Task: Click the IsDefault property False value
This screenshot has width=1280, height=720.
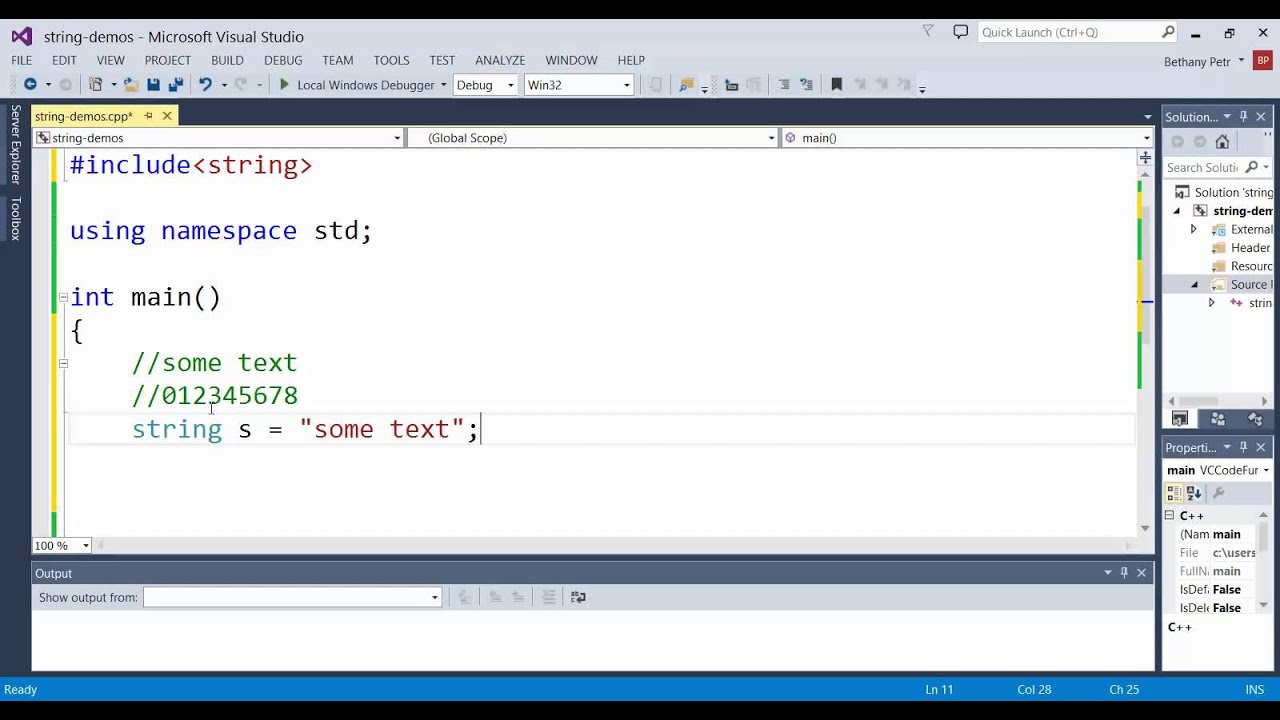Action: click(1226, 590)
